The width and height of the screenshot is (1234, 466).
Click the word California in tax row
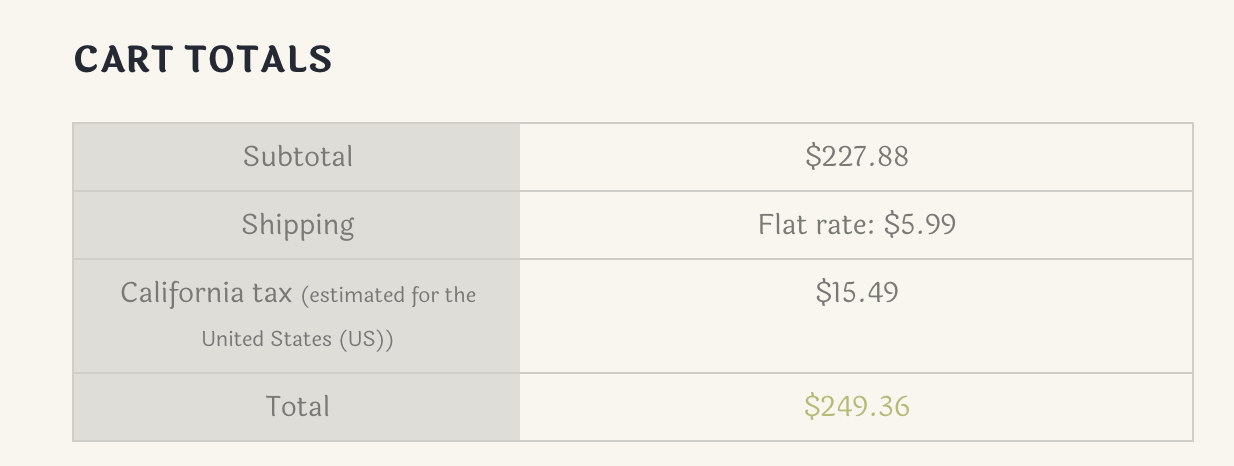[x=182, y=293]
